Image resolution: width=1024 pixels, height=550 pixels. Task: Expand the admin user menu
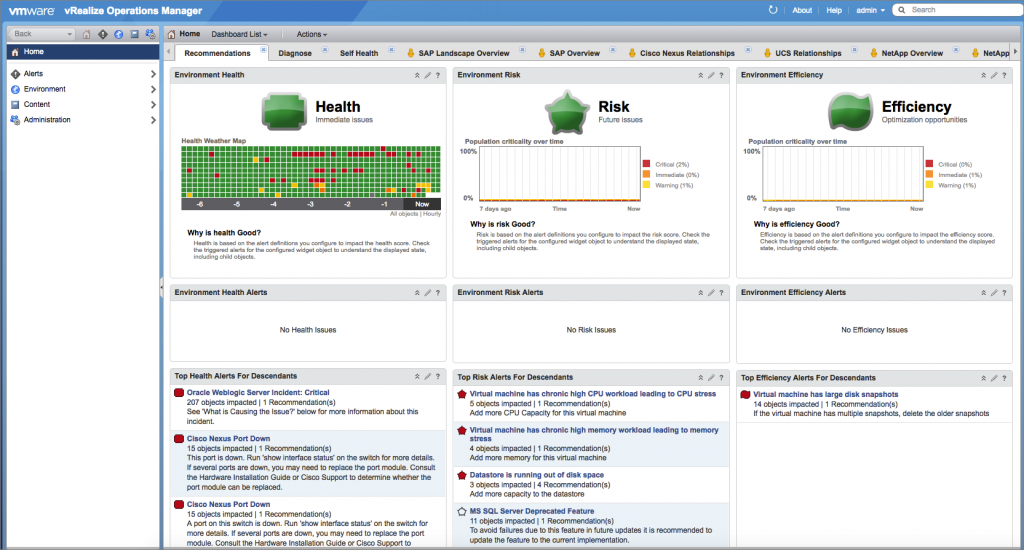point(871,10)
